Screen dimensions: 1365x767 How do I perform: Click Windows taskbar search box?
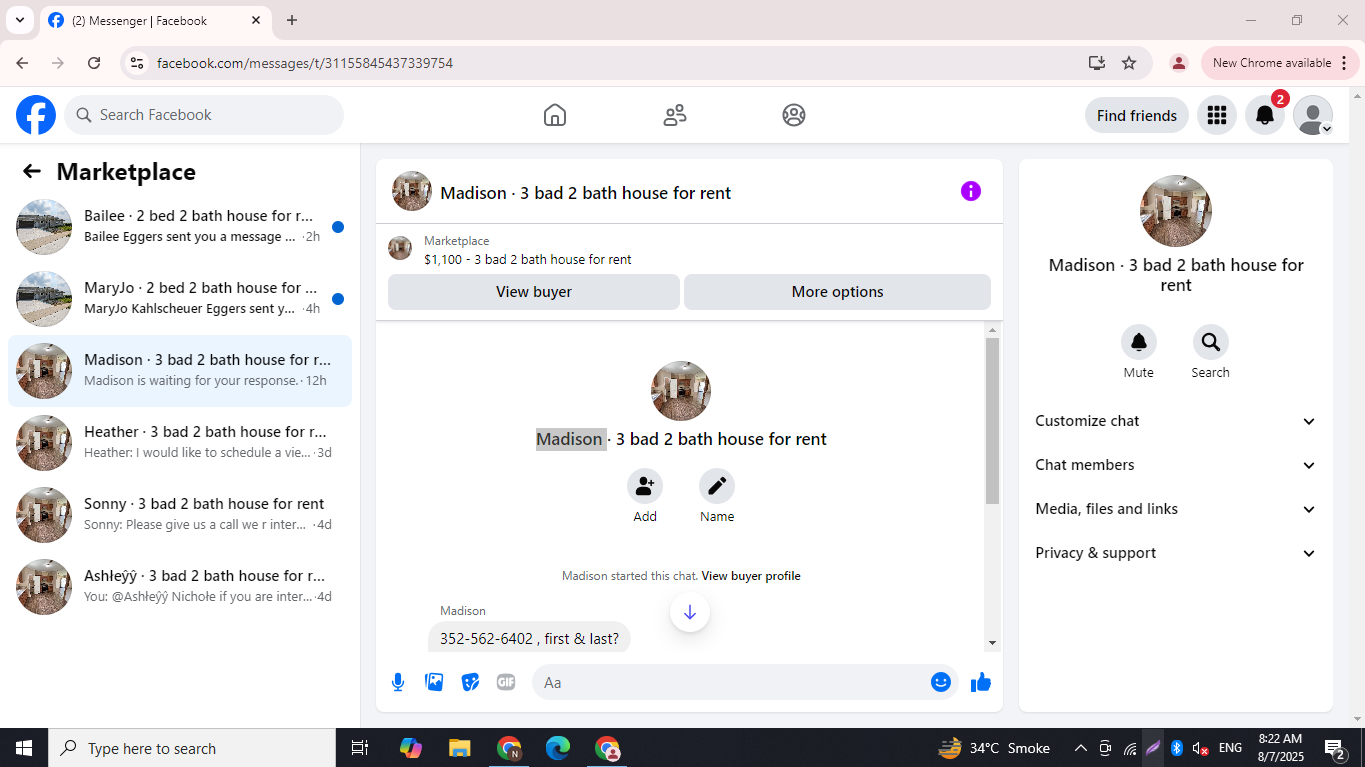tap(192, 748)
